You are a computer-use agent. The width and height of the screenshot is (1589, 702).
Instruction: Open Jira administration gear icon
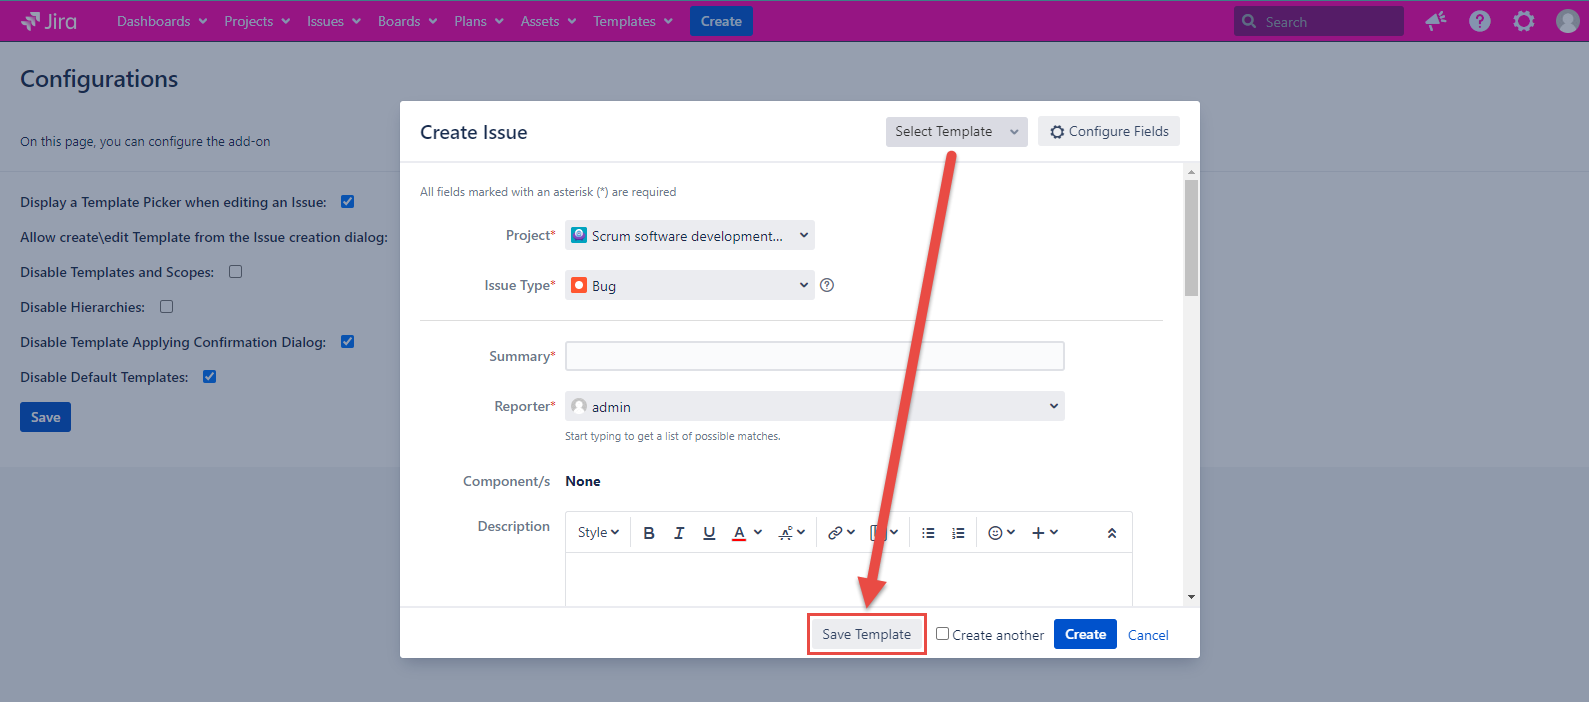pyautogui.click(x=1523, y=21)
